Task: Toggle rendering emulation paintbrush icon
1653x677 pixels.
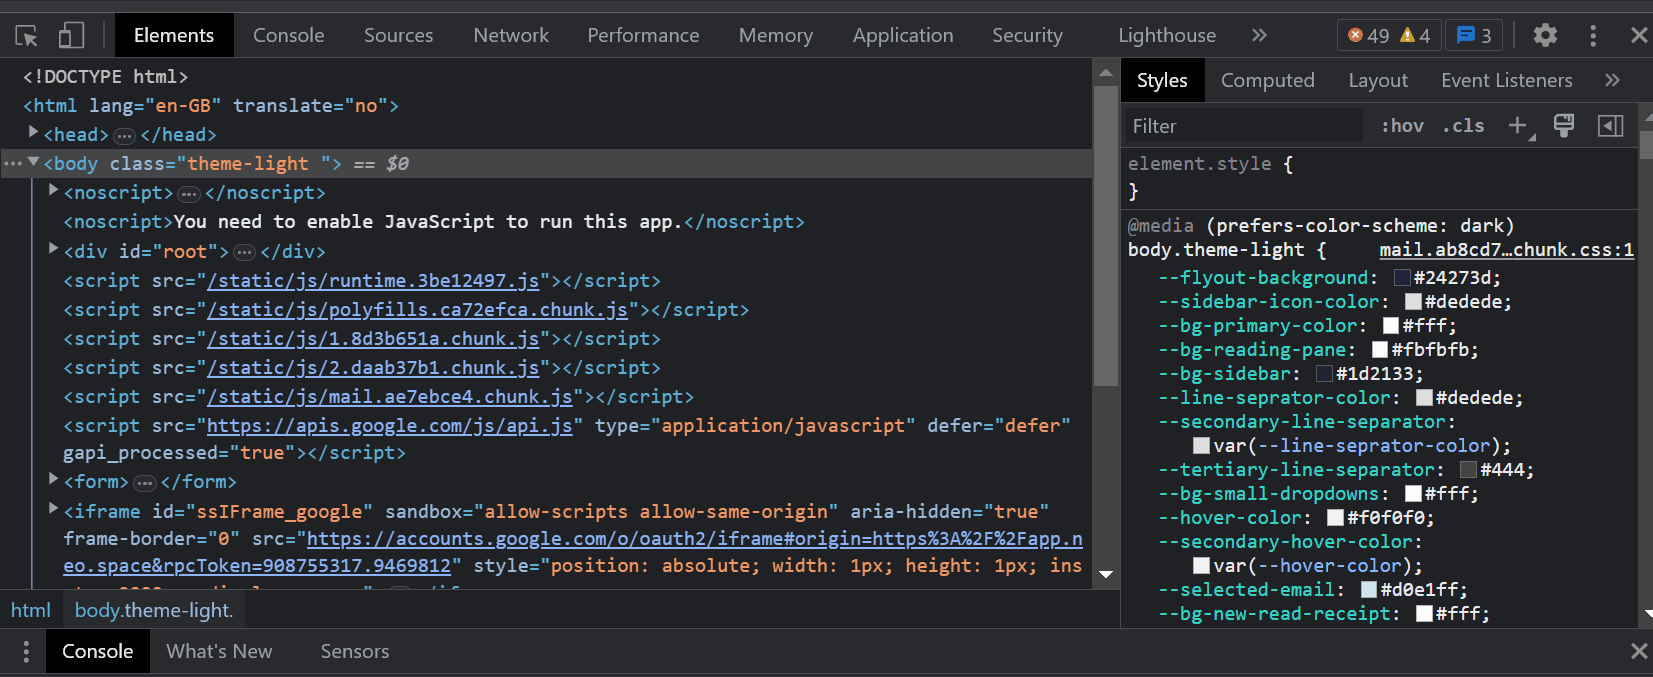Action: pyautogui.click(x=1564, y=125)
